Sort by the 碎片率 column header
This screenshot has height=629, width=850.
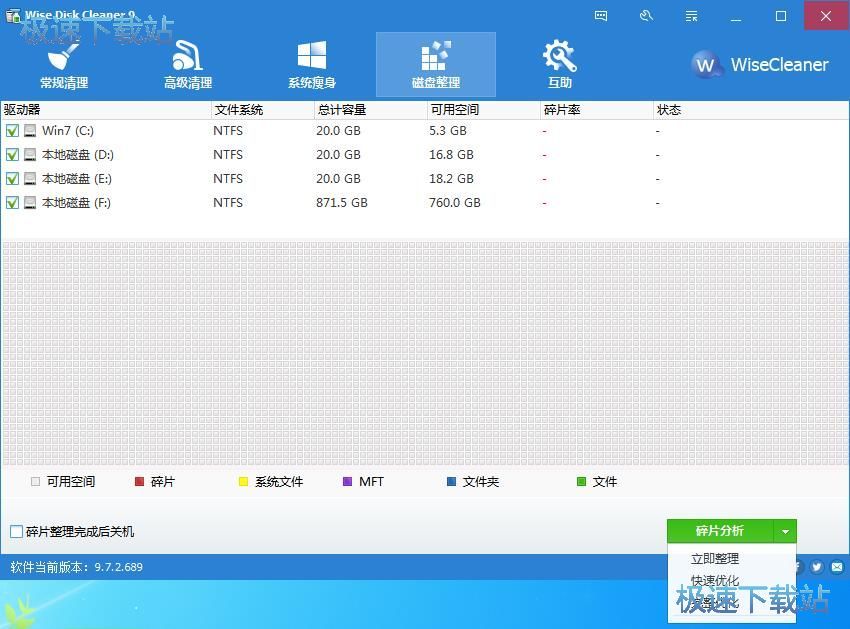(597, 110)
